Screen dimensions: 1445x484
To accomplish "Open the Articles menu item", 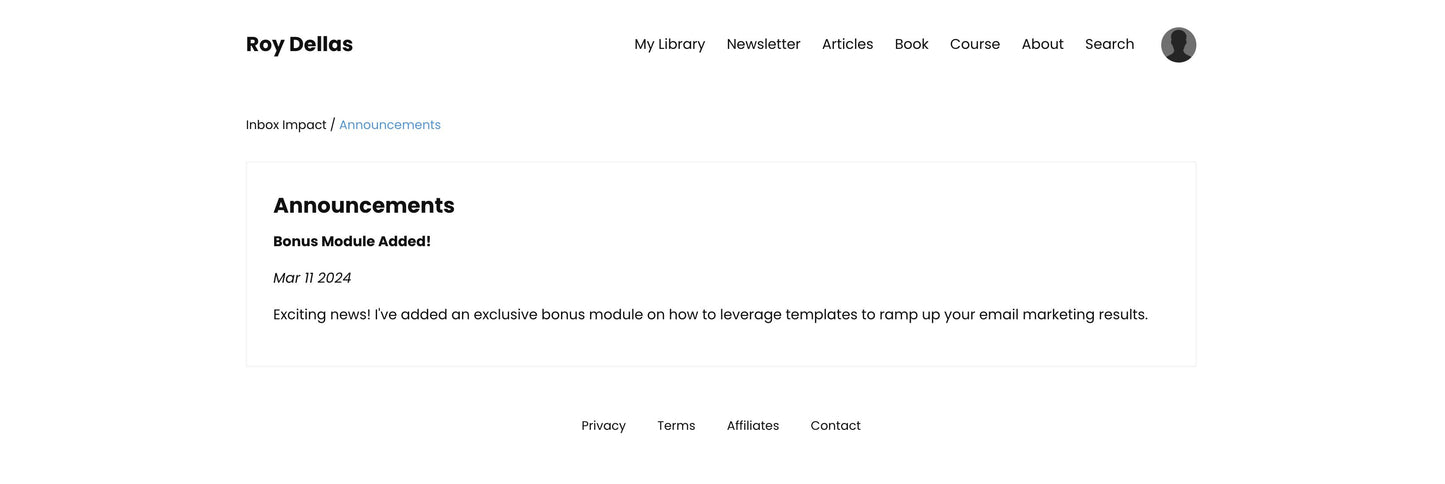I will coord(847,44).
